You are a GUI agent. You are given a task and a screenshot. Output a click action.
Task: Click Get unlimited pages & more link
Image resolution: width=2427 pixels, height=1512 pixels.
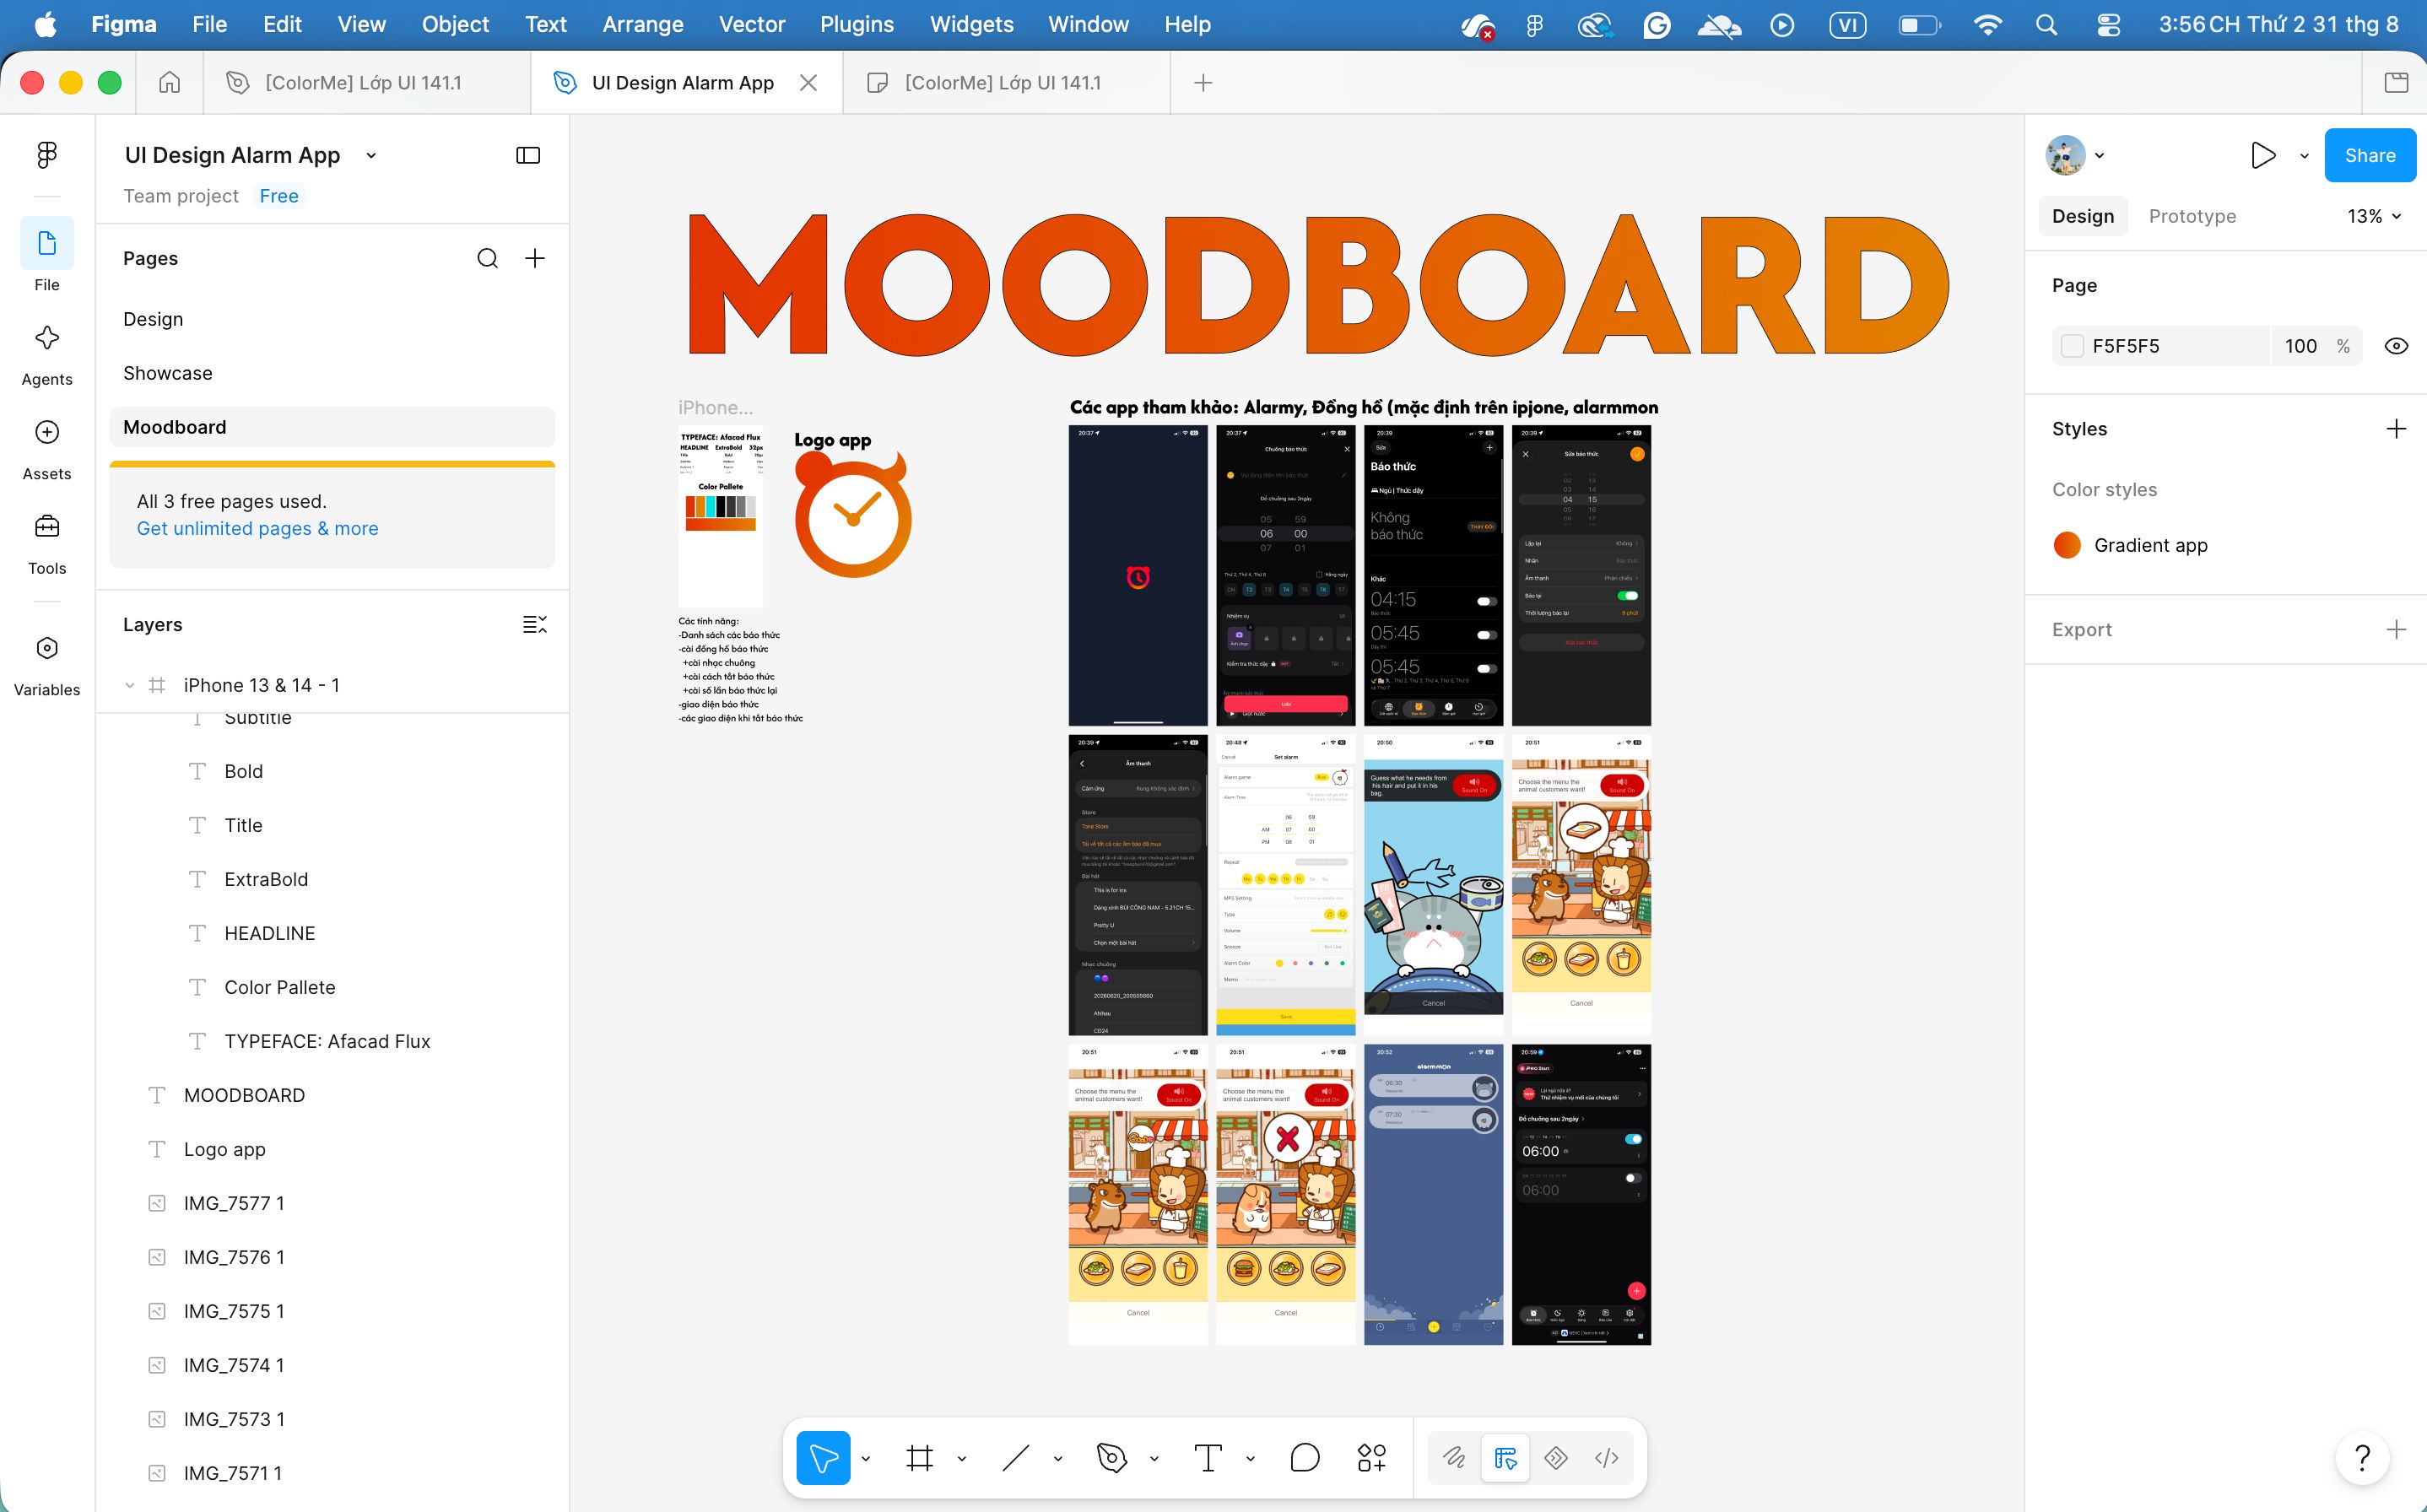click(x=258, y=528)
